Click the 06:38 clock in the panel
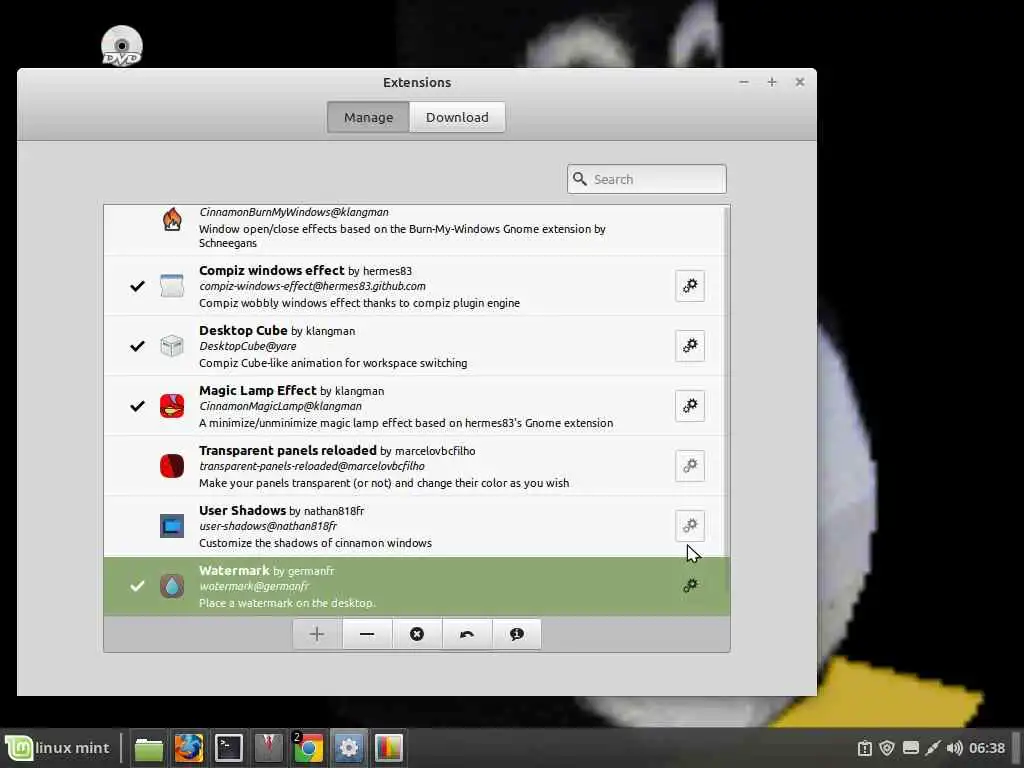The image size is (1024, 768). tap(987, 748)
